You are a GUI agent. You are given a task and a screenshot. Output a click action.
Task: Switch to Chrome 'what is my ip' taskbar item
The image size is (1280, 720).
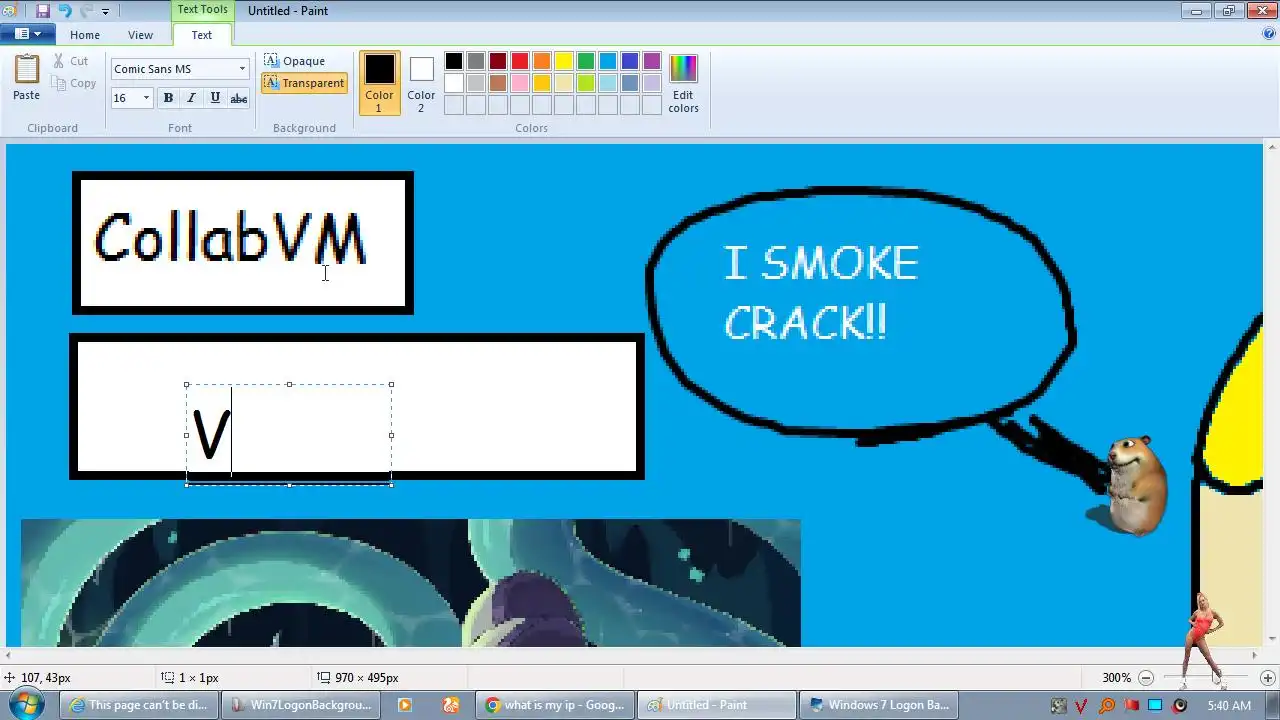[x=556, y=705]
